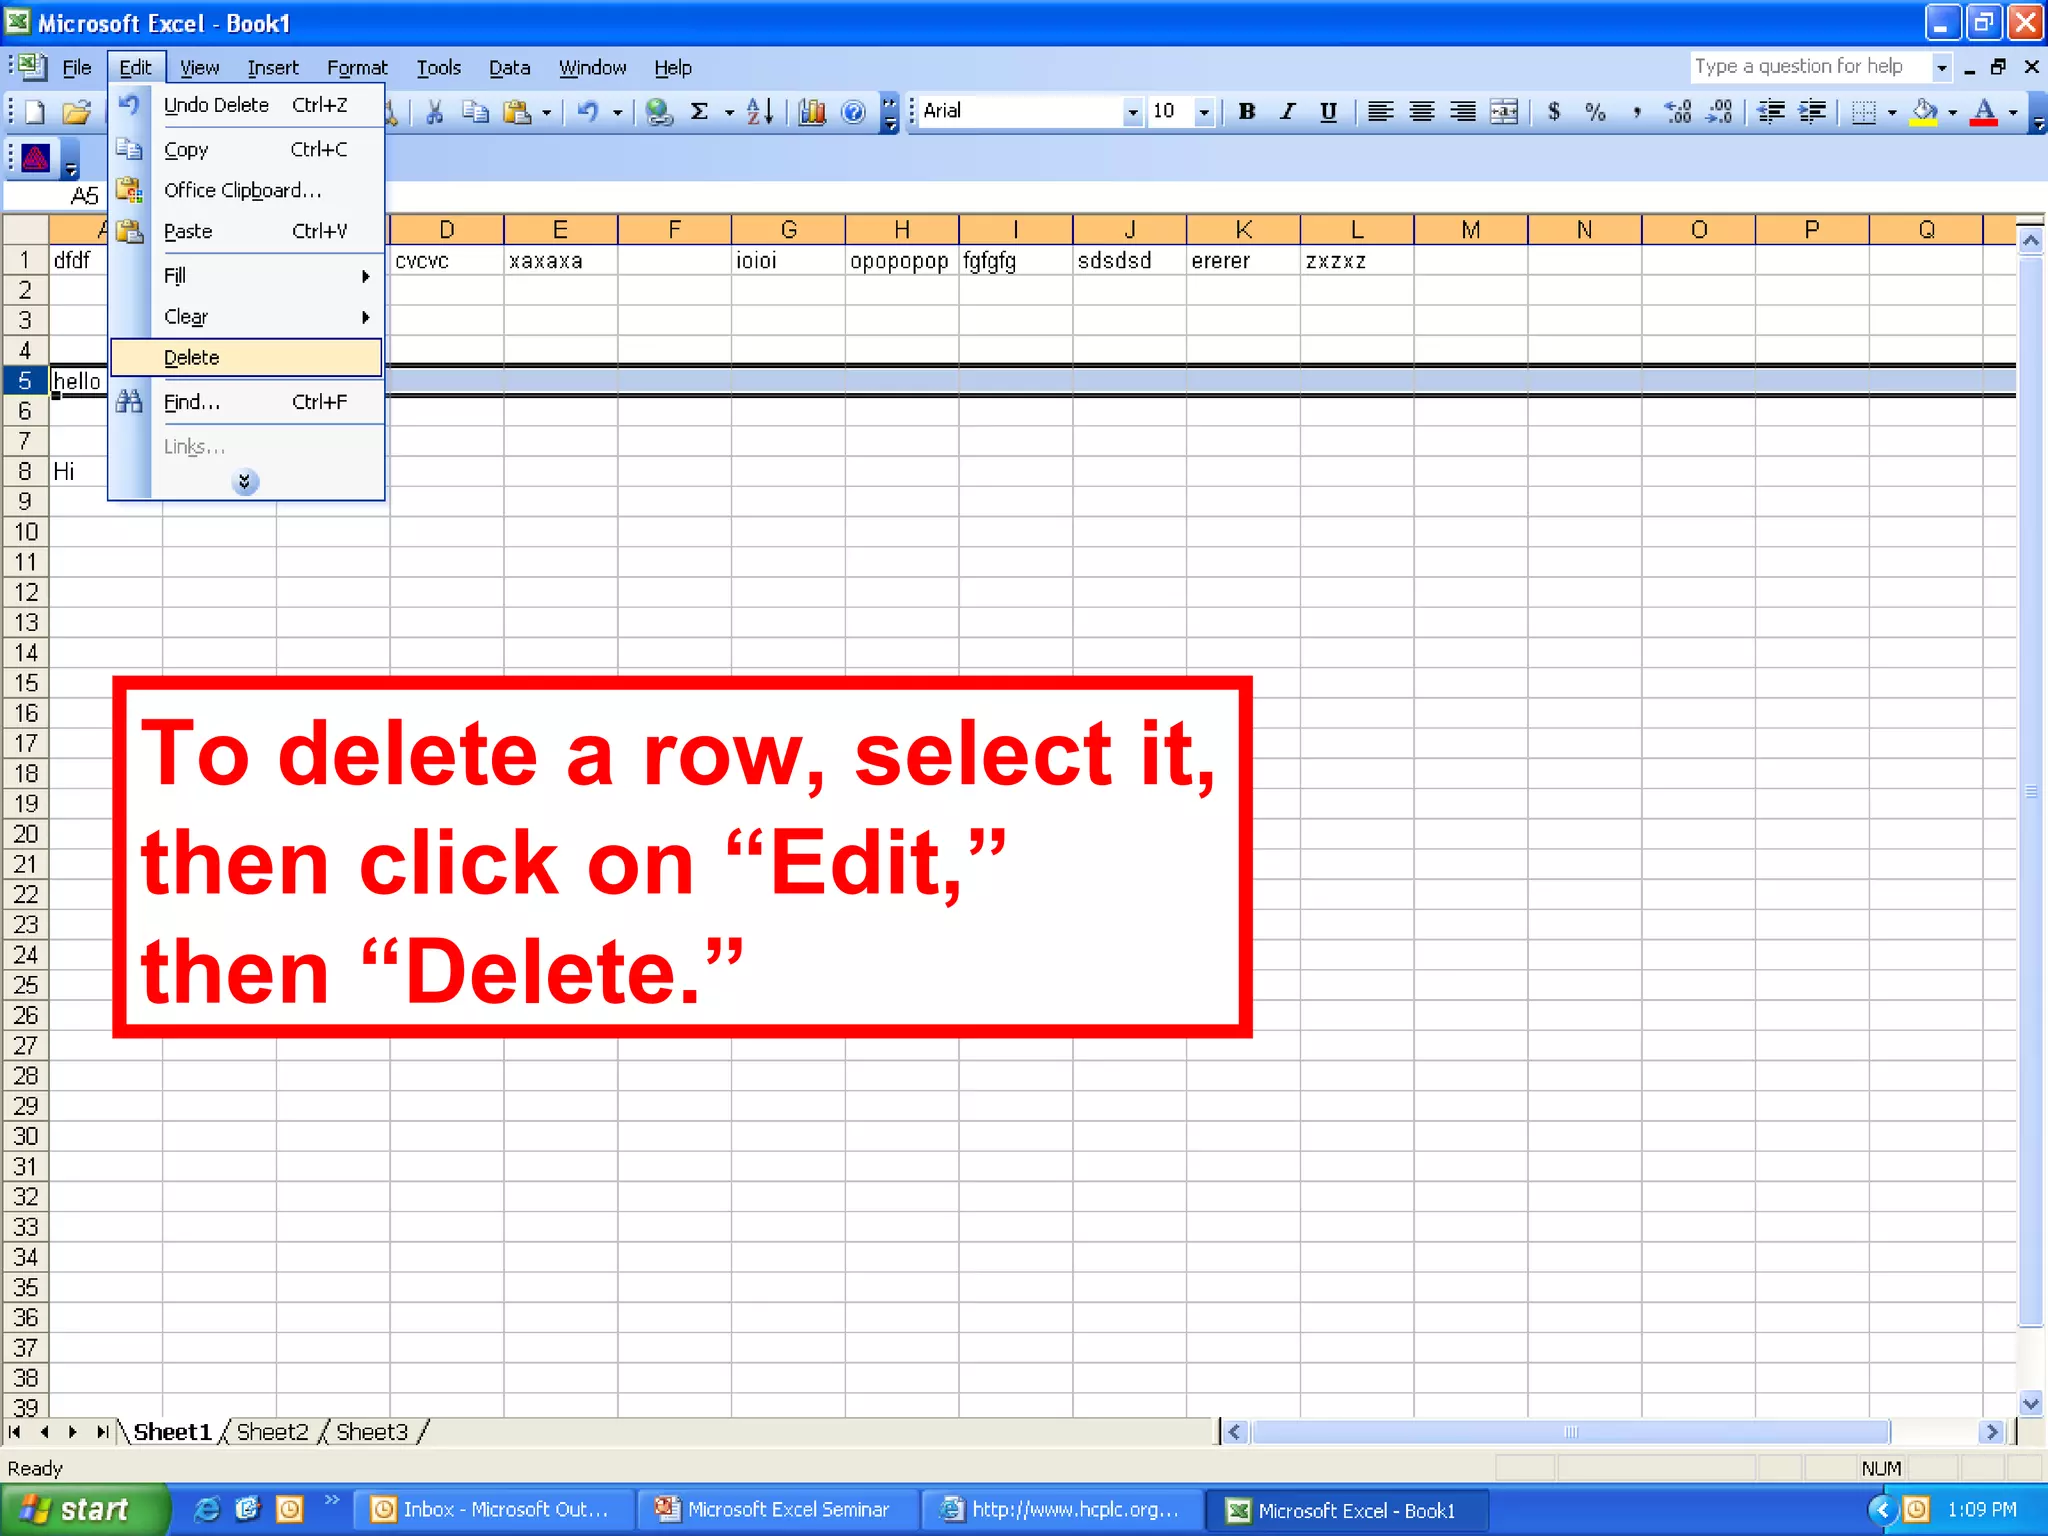Click the horizontal scrollbar right arrow
The height and width of the screenshot is (1536, 2048).
point(1991,1432)
